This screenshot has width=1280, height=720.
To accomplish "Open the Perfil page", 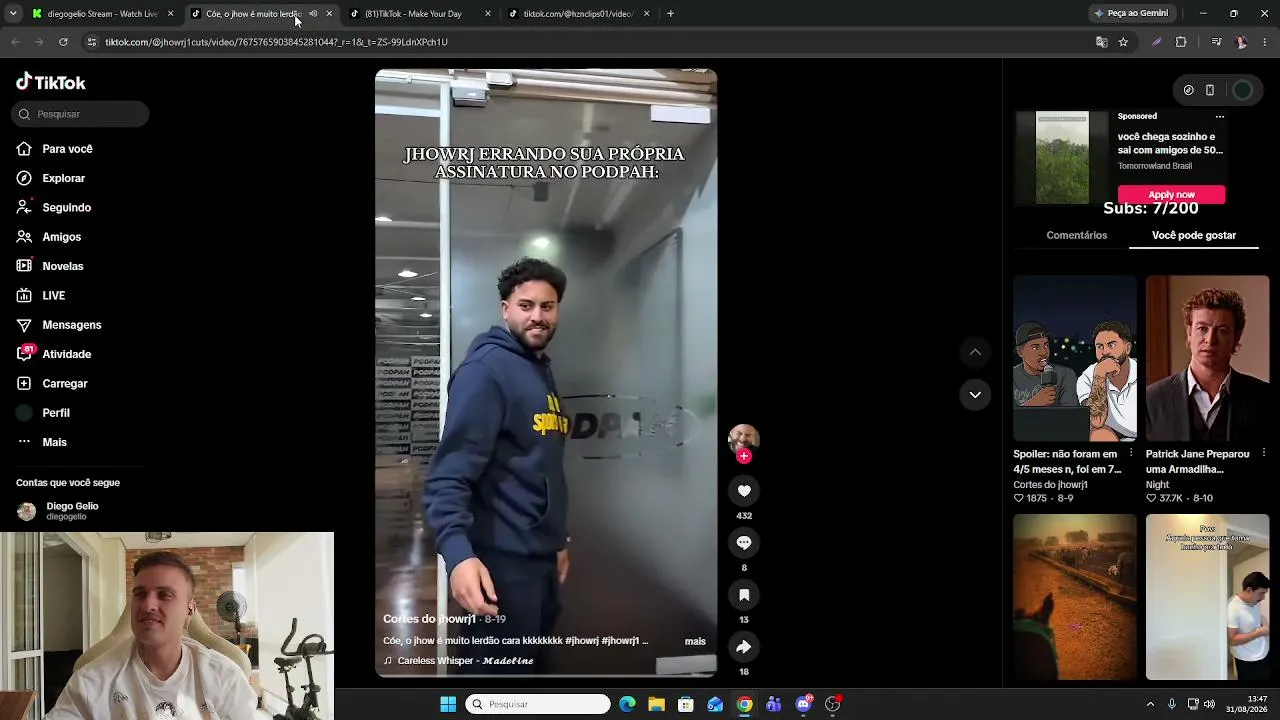I will 55,413.
